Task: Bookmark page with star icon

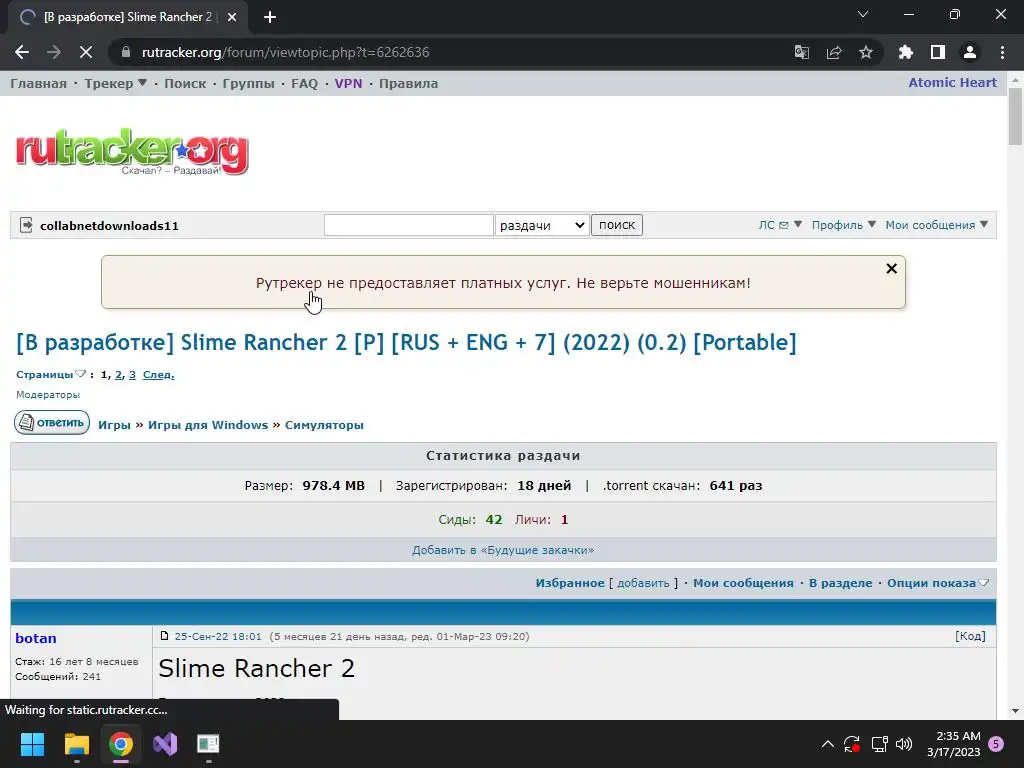Action: 866,52
